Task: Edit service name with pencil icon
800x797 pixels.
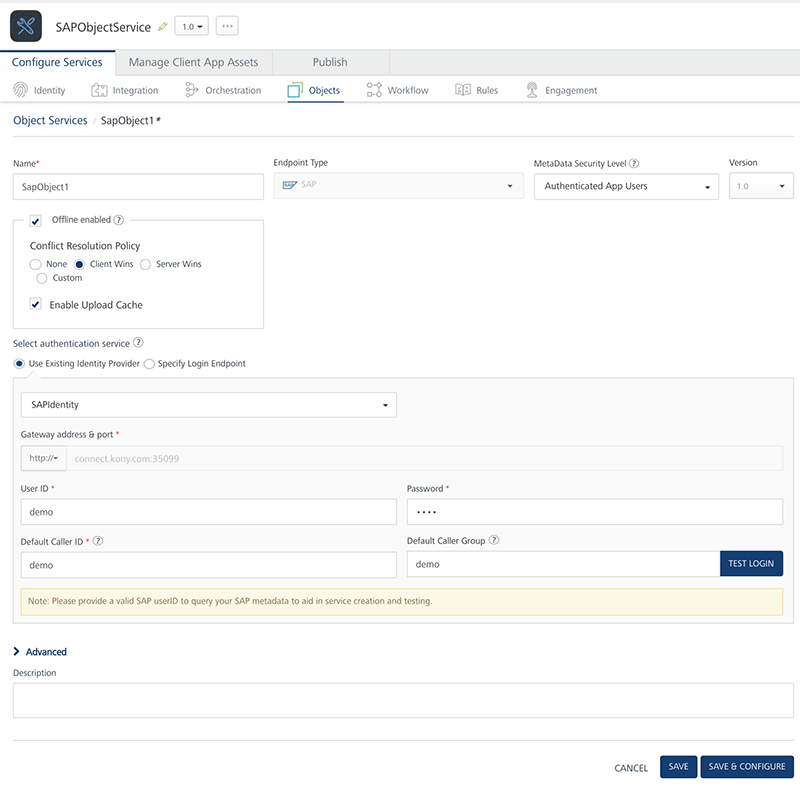Action: click(163, 27)
